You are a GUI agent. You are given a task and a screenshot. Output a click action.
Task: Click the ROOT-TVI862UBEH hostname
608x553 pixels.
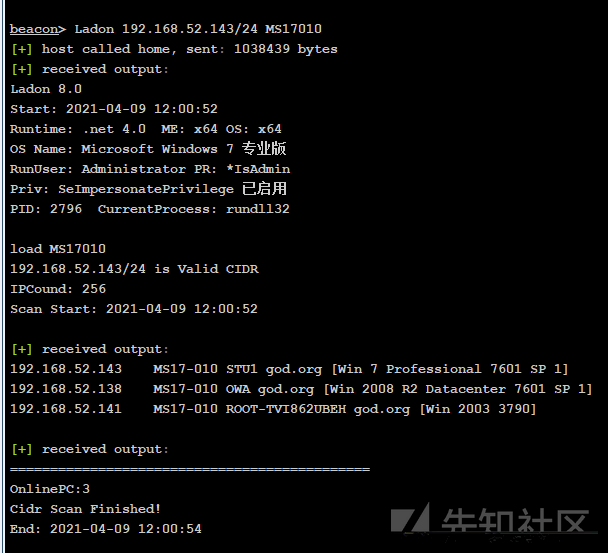pos(286,409)
